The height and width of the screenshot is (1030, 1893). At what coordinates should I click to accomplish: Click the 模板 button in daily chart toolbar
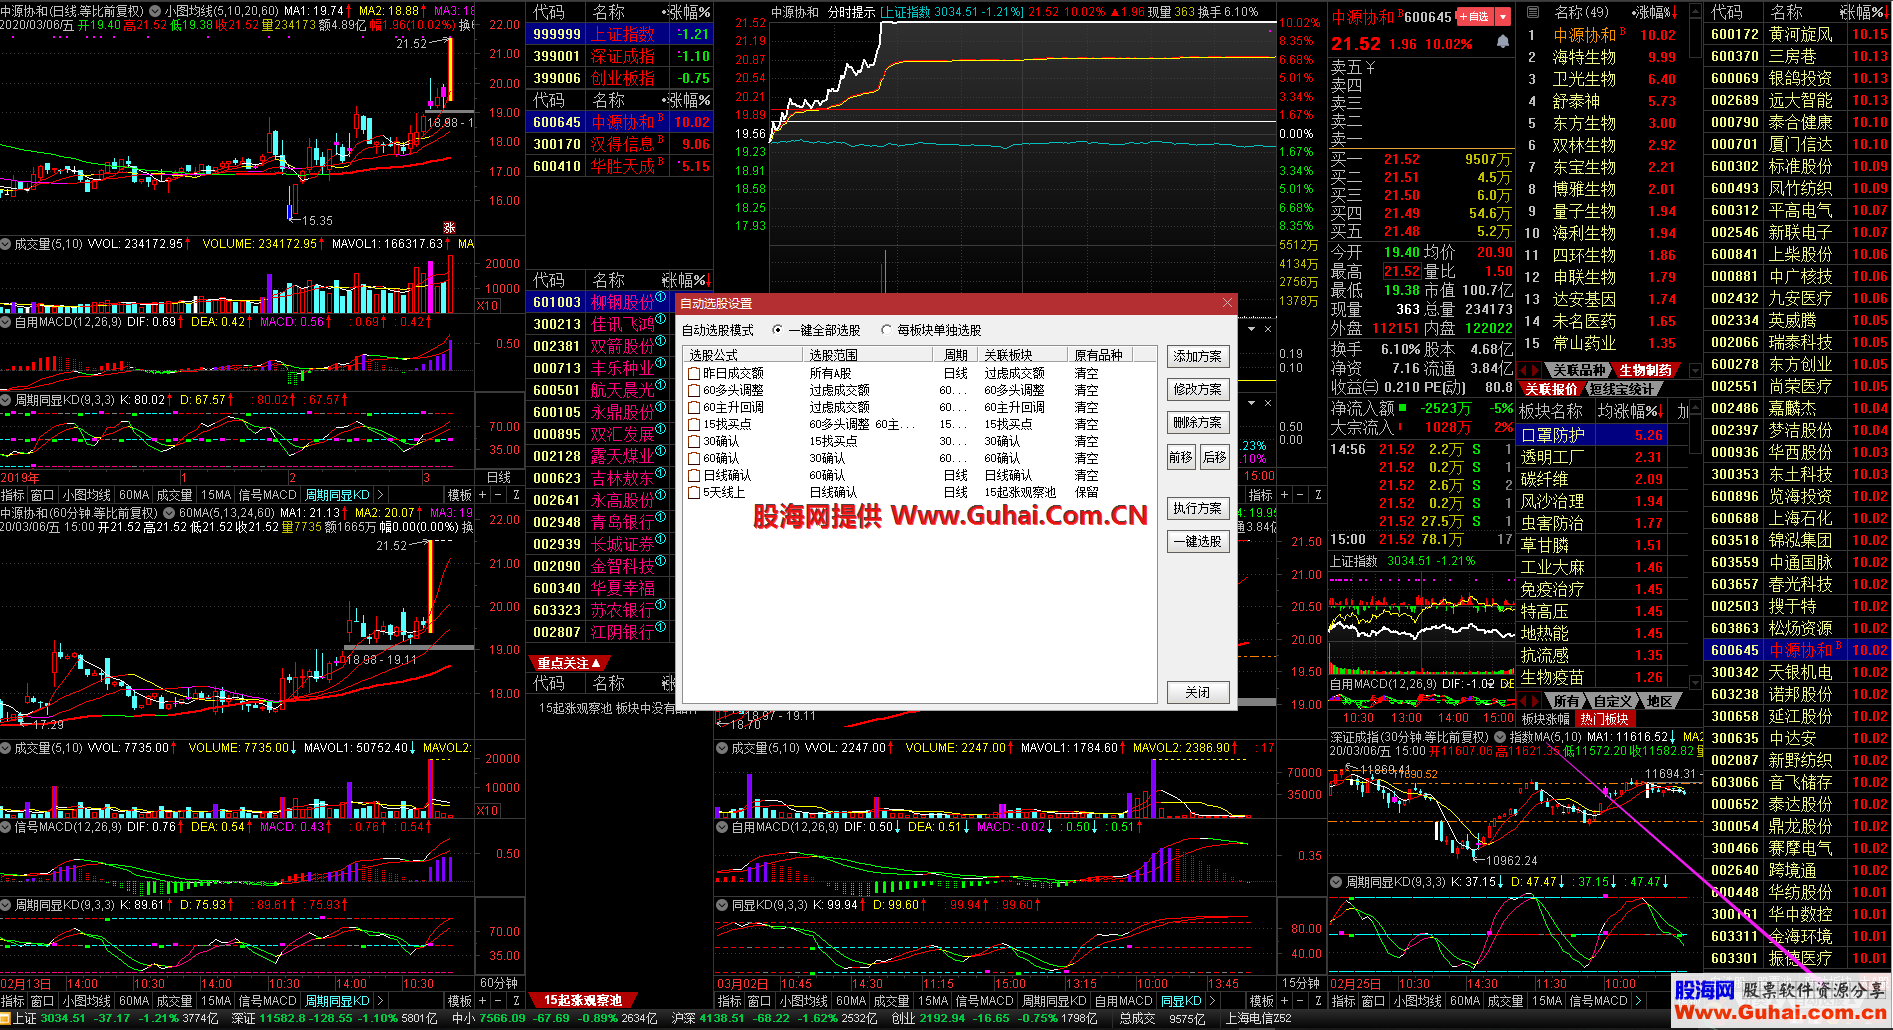[x=459, y=495]
